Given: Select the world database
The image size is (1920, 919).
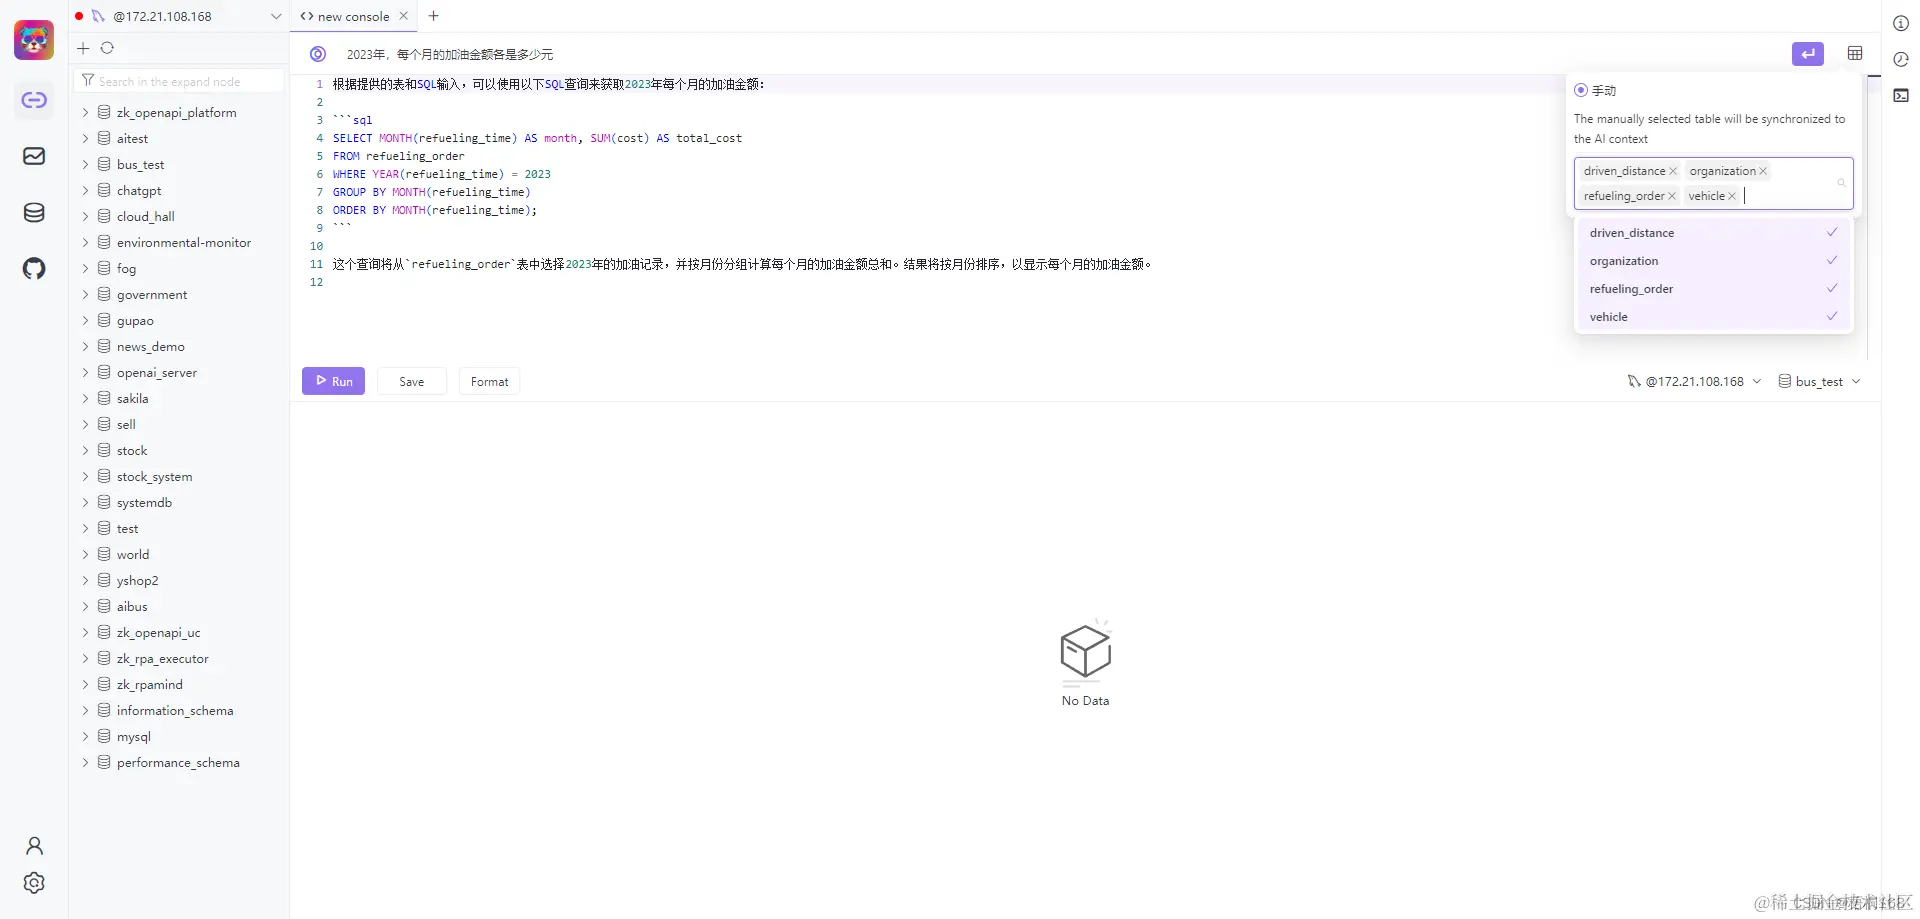Looking at the screenshot, I should [x=133, y=554].
